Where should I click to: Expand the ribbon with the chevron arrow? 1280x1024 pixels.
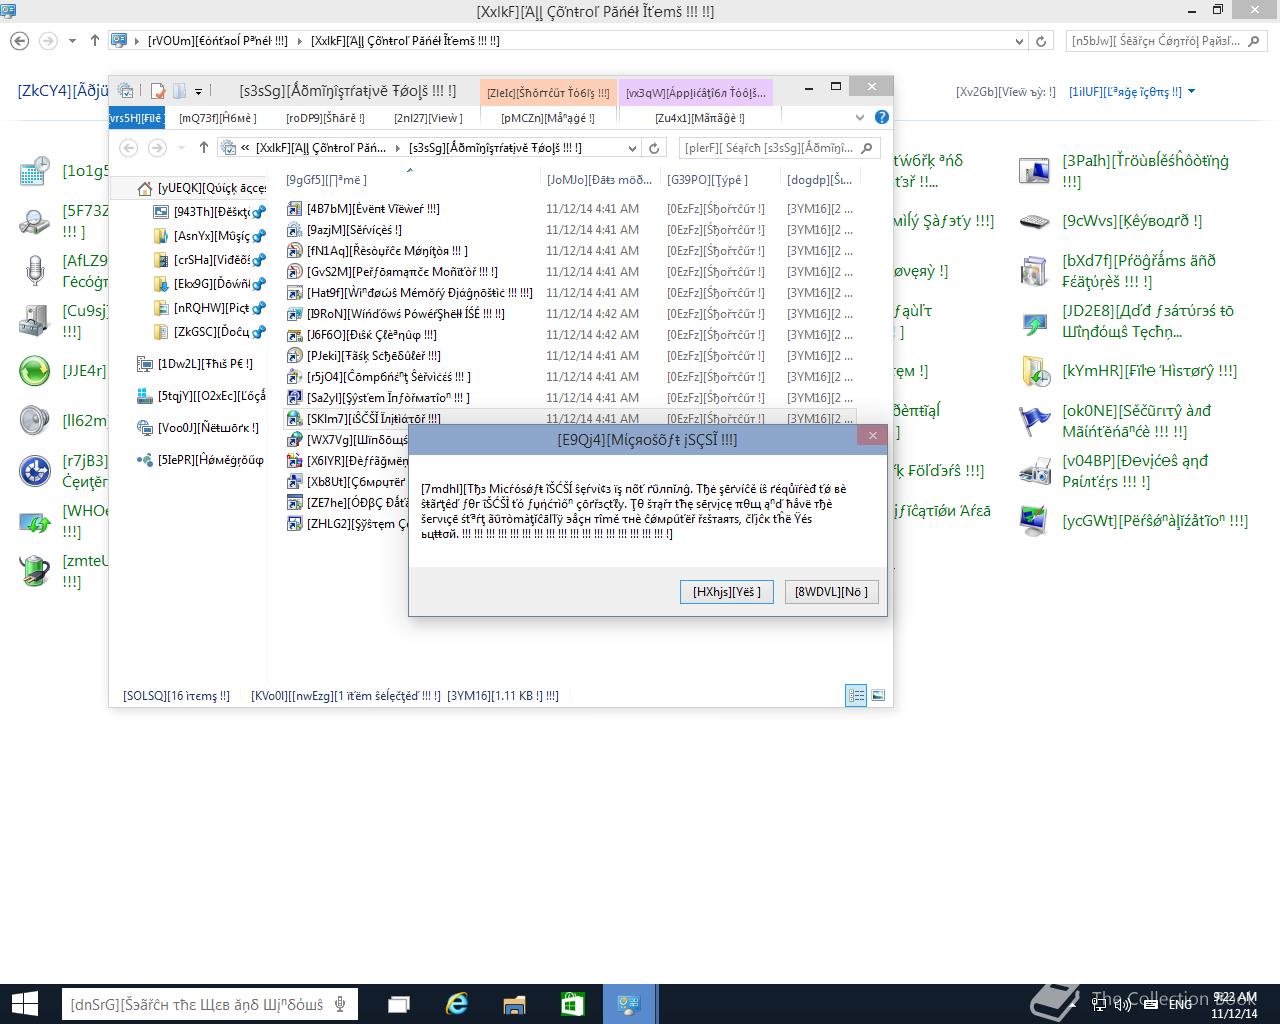click(859, 117)
